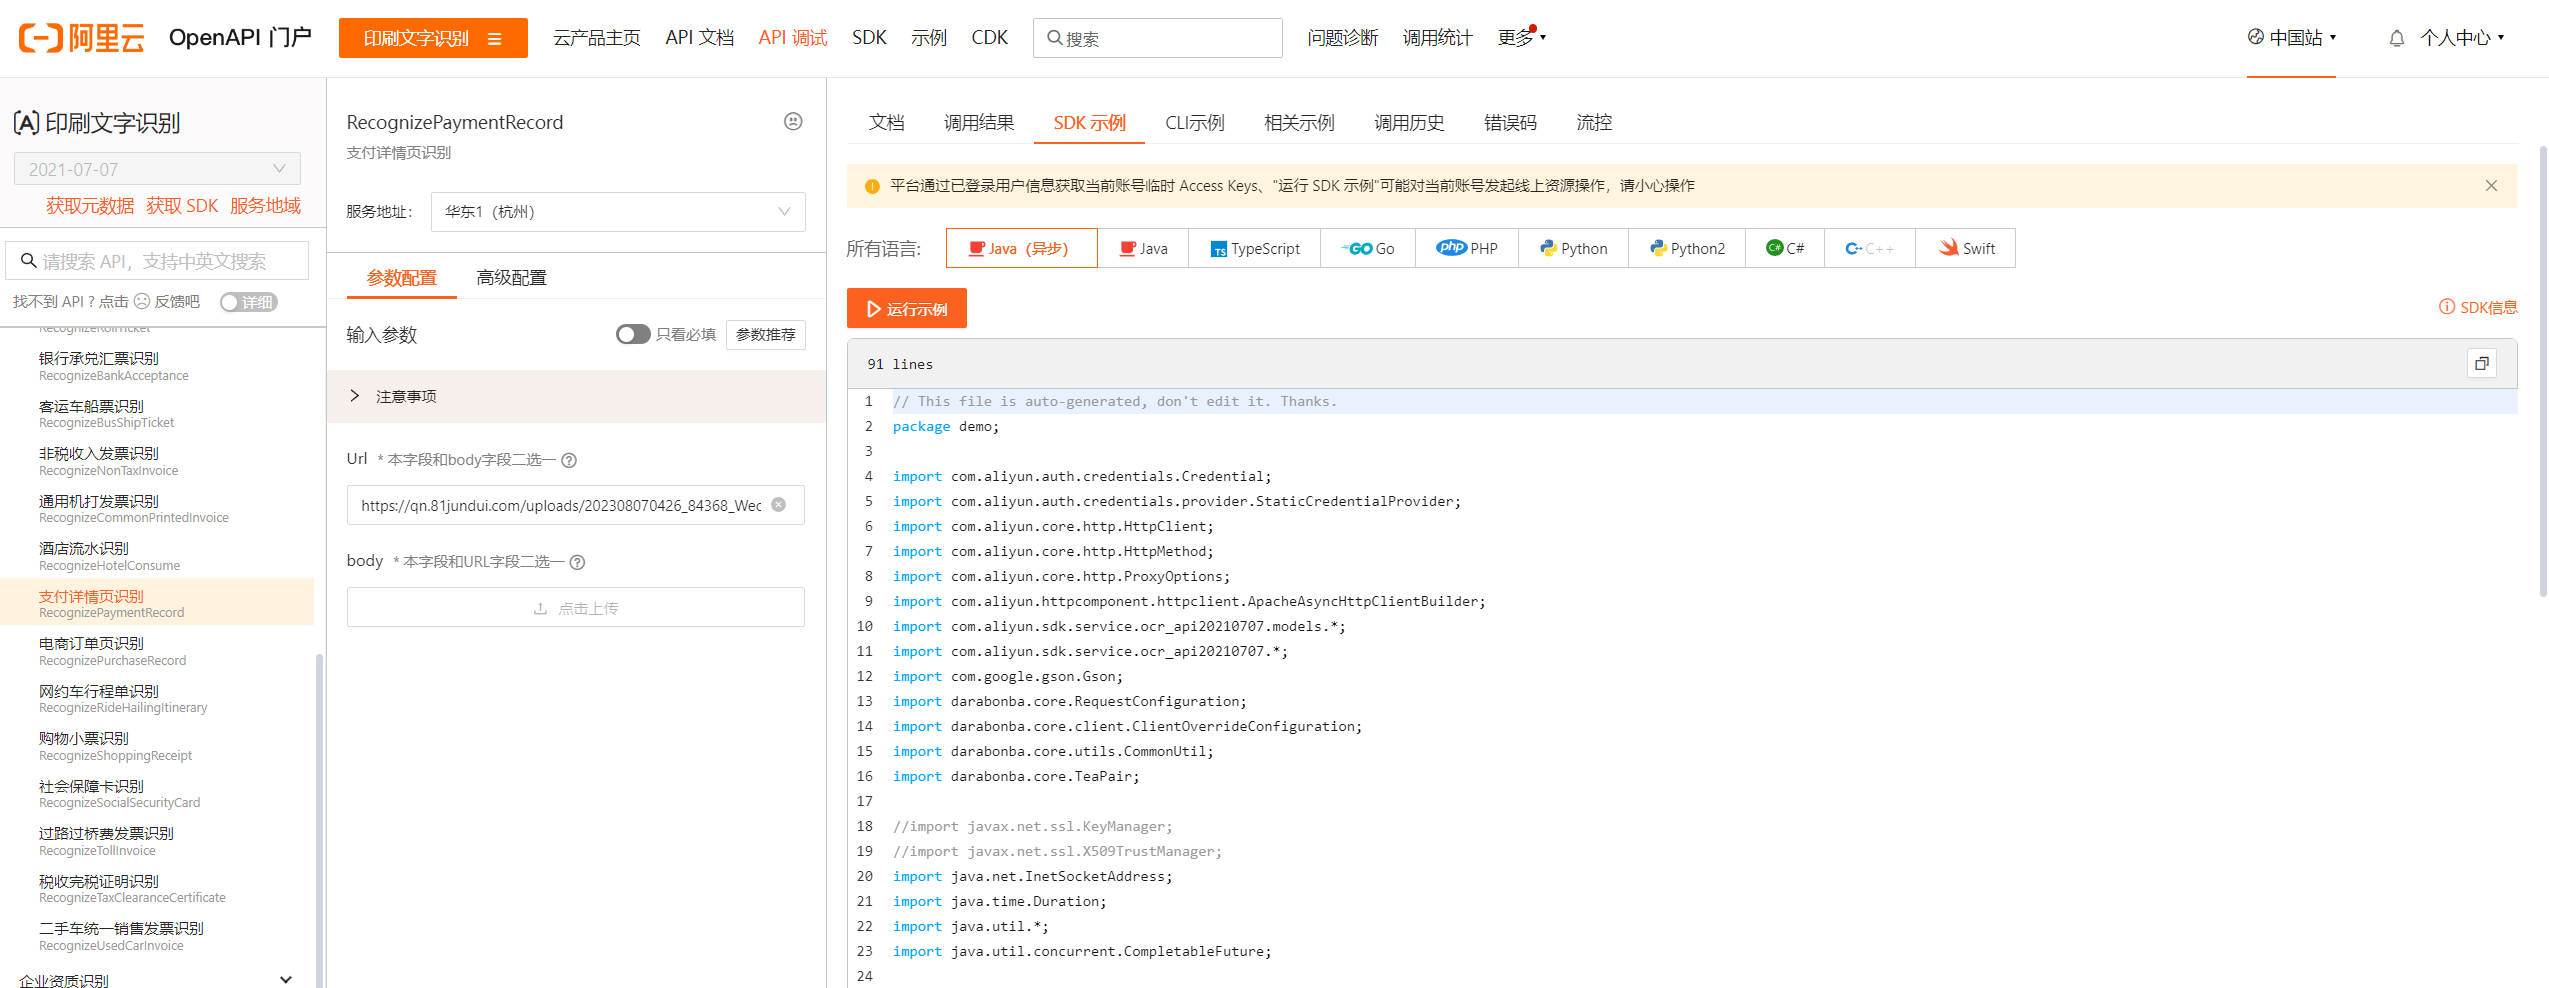Select the Python language option
The width and height of the screenshot is (2549, 988).
coord(1574,248)
